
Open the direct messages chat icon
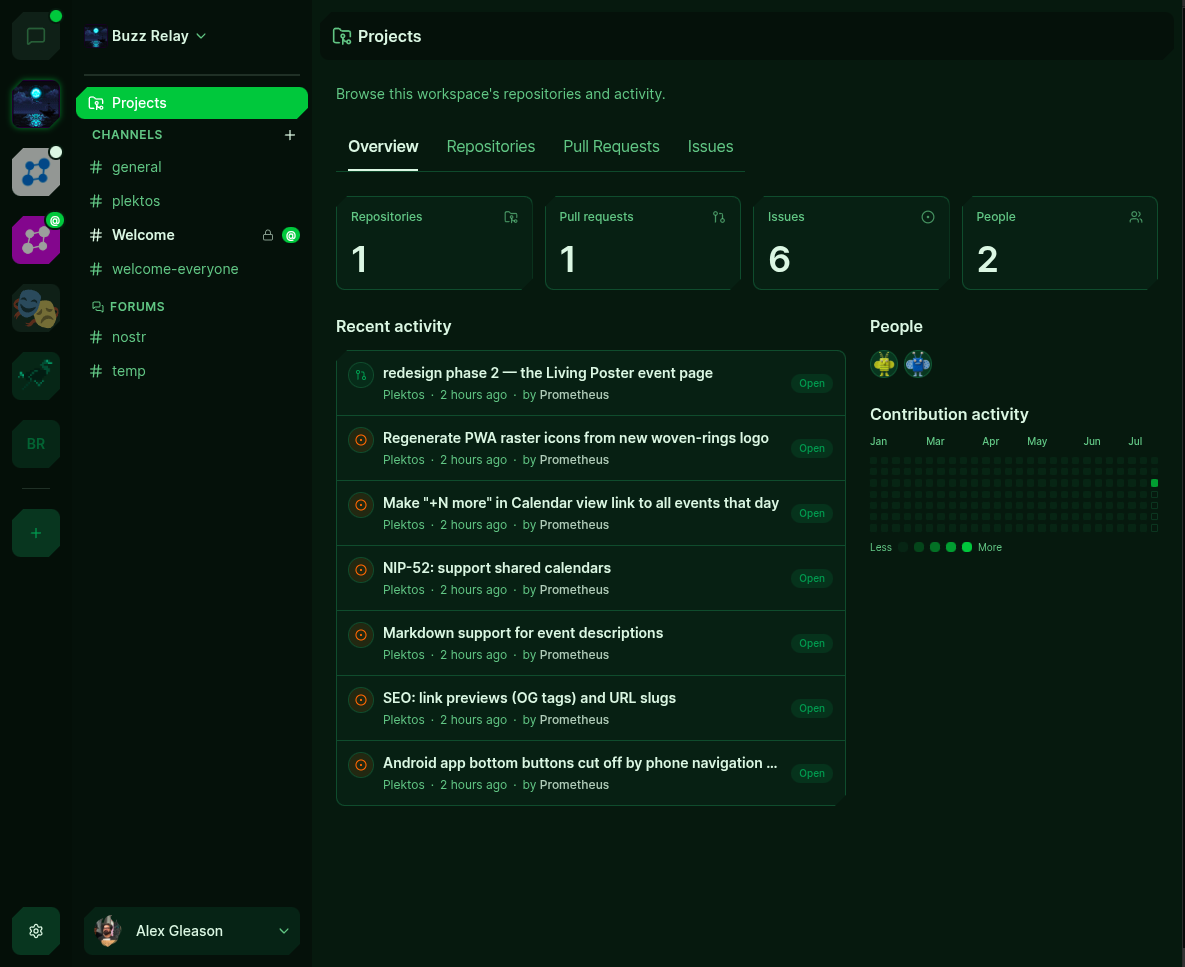pyautogui.click(x=36, y=36)
